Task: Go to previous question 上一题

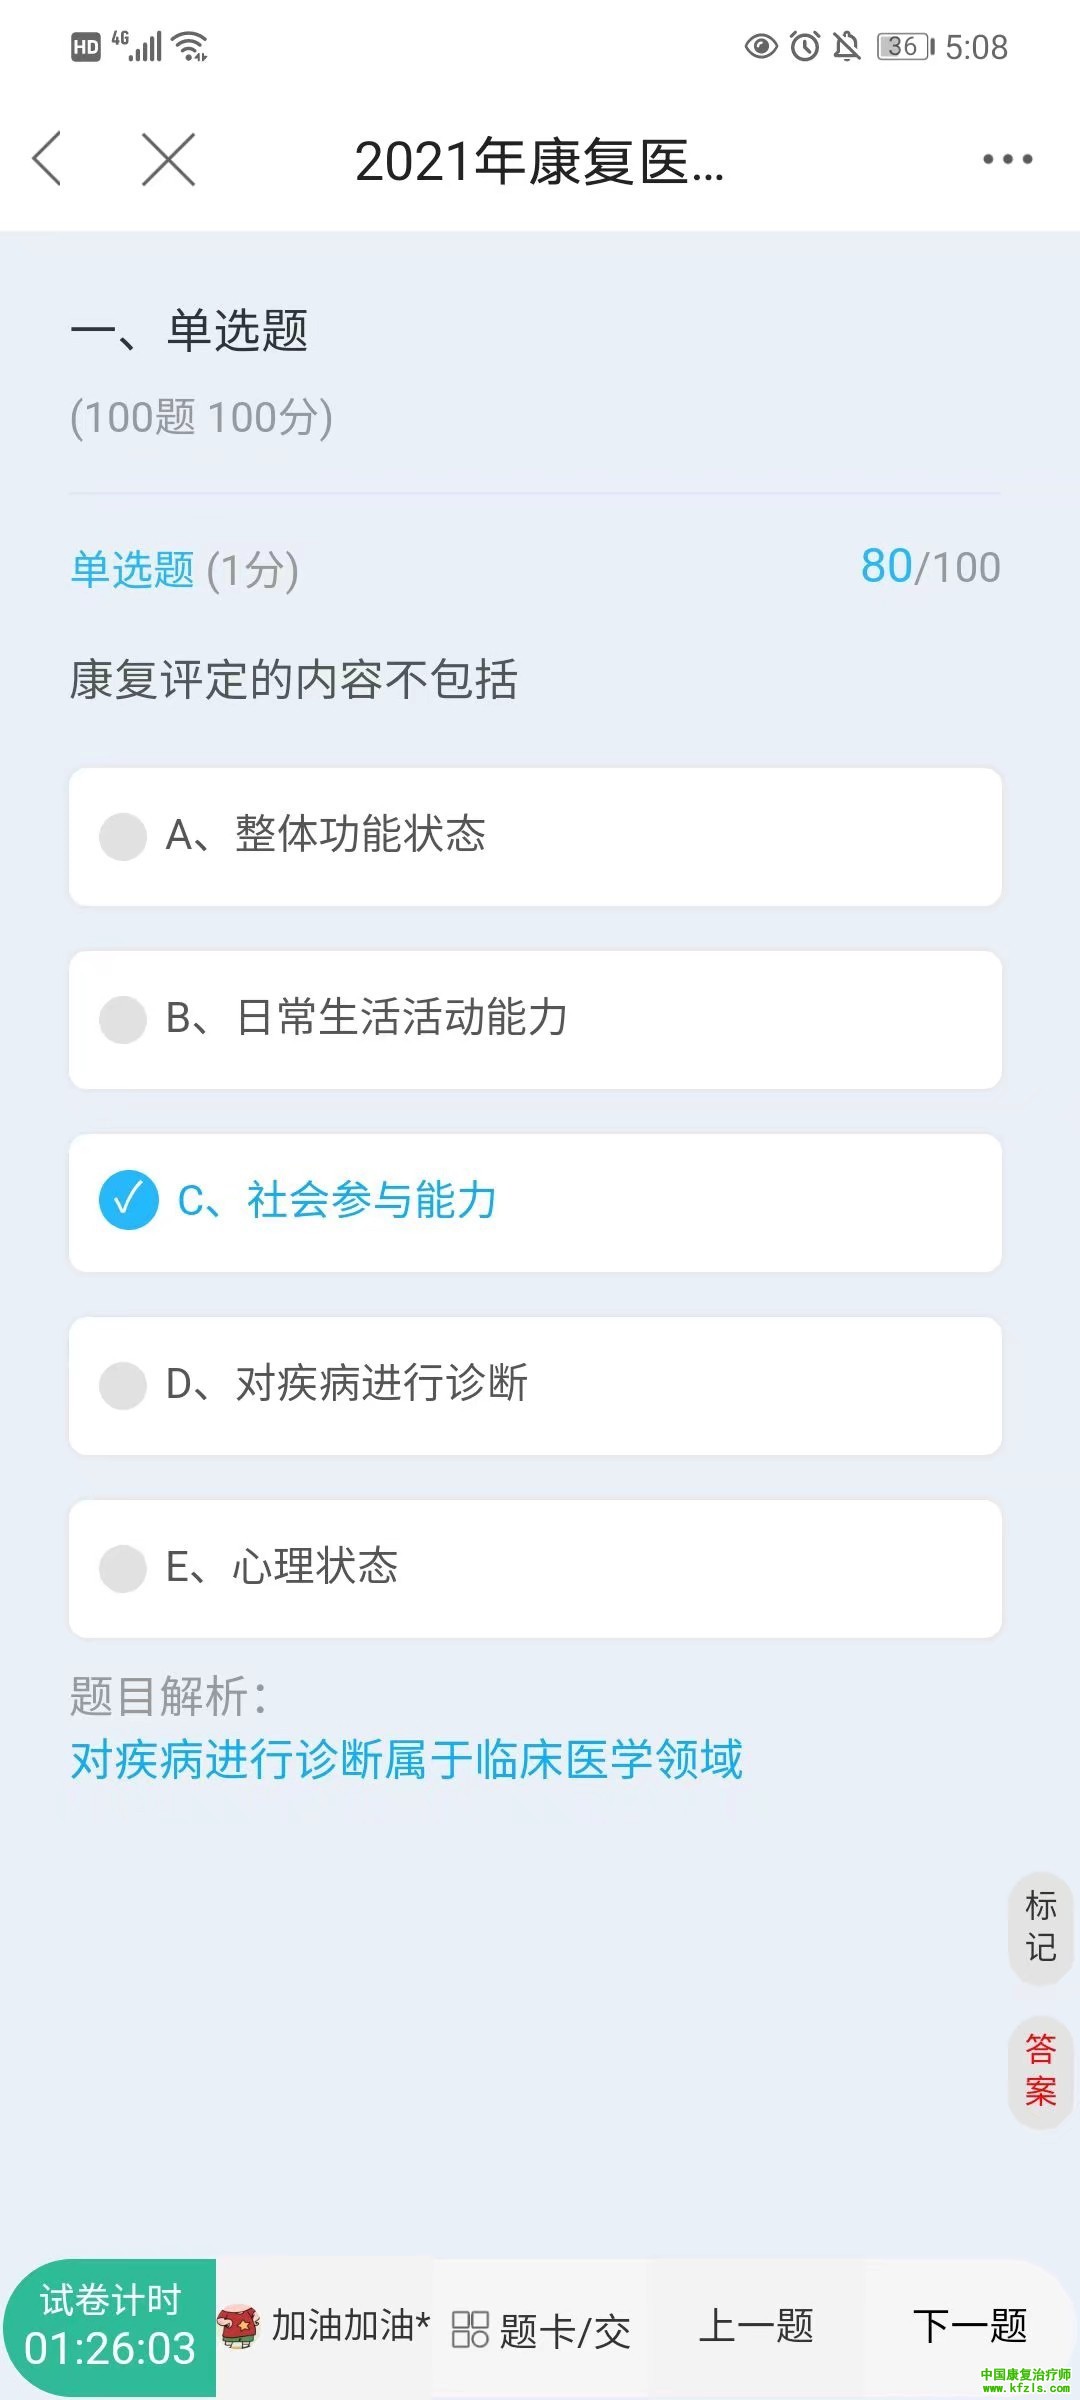Action: [x=756, y=2326]
